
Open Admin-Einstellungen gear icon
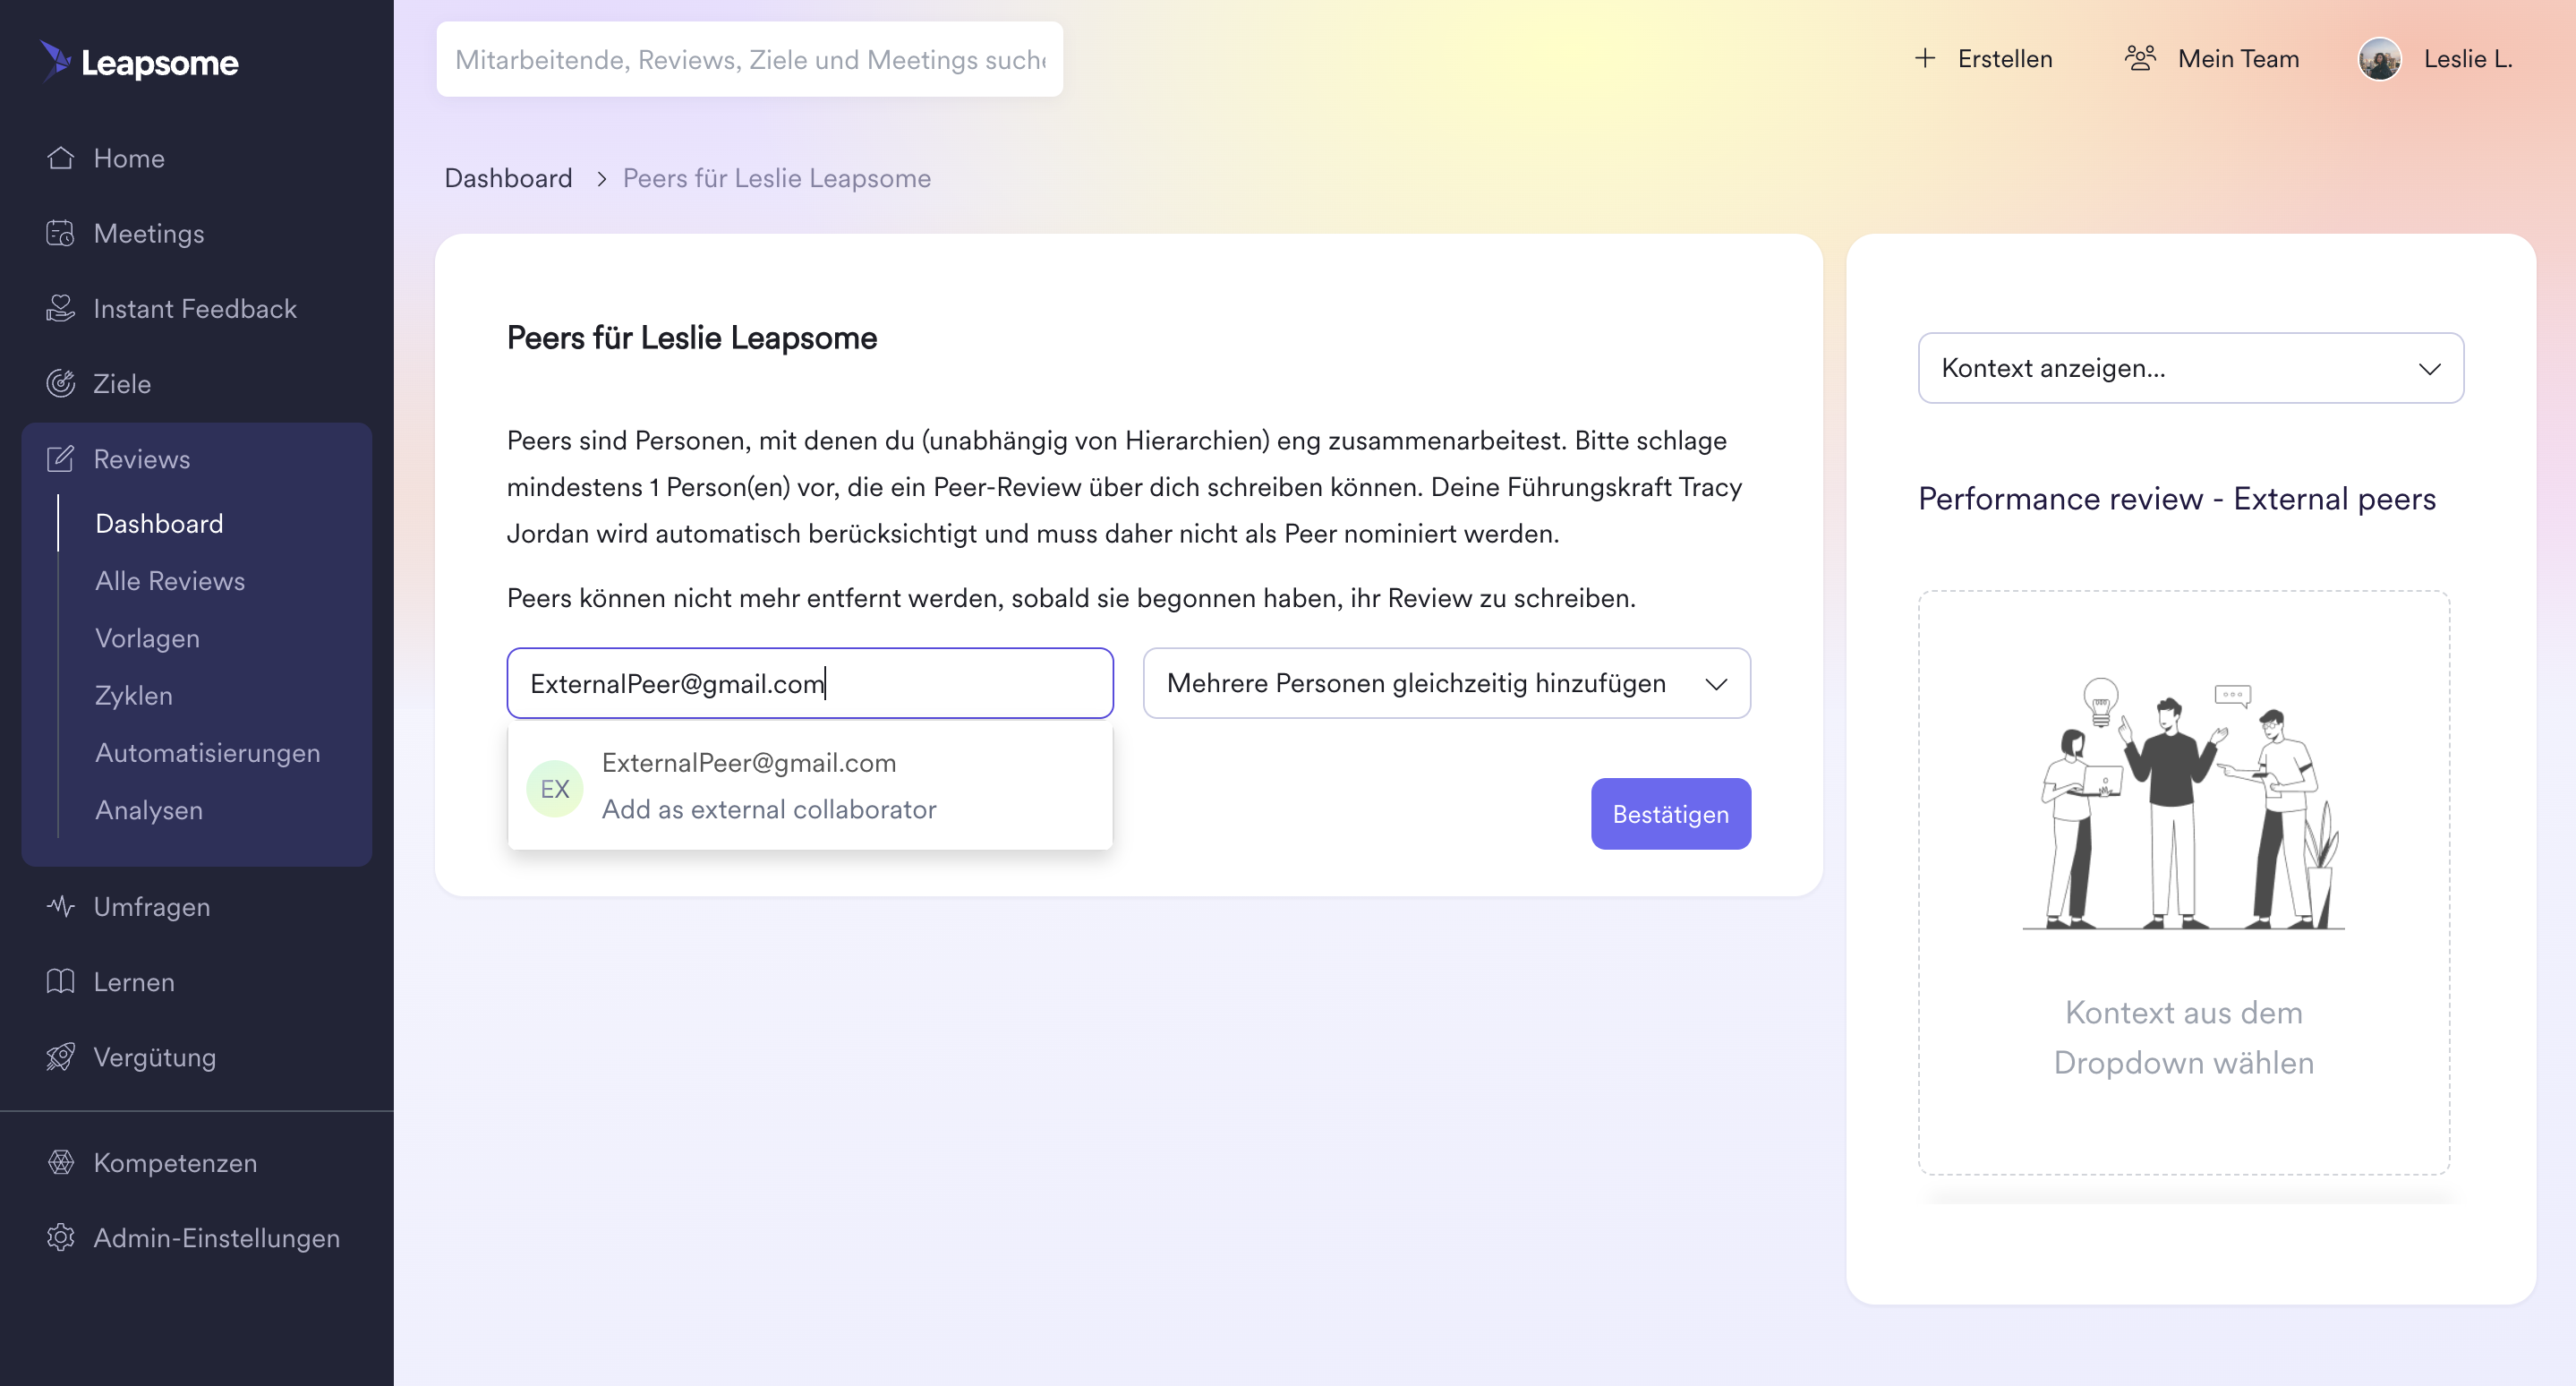60,1237
